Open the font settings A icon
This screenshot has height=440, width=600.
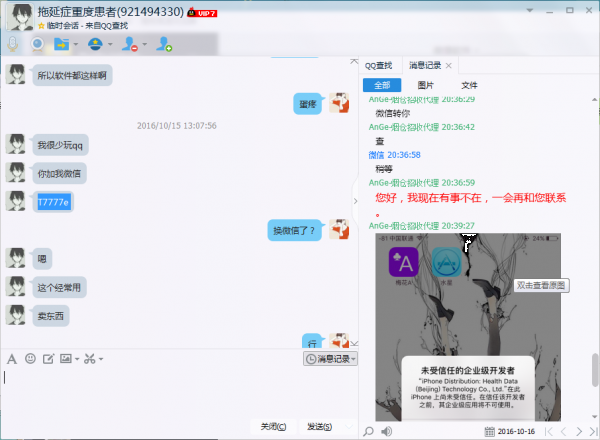pos(12,359)
